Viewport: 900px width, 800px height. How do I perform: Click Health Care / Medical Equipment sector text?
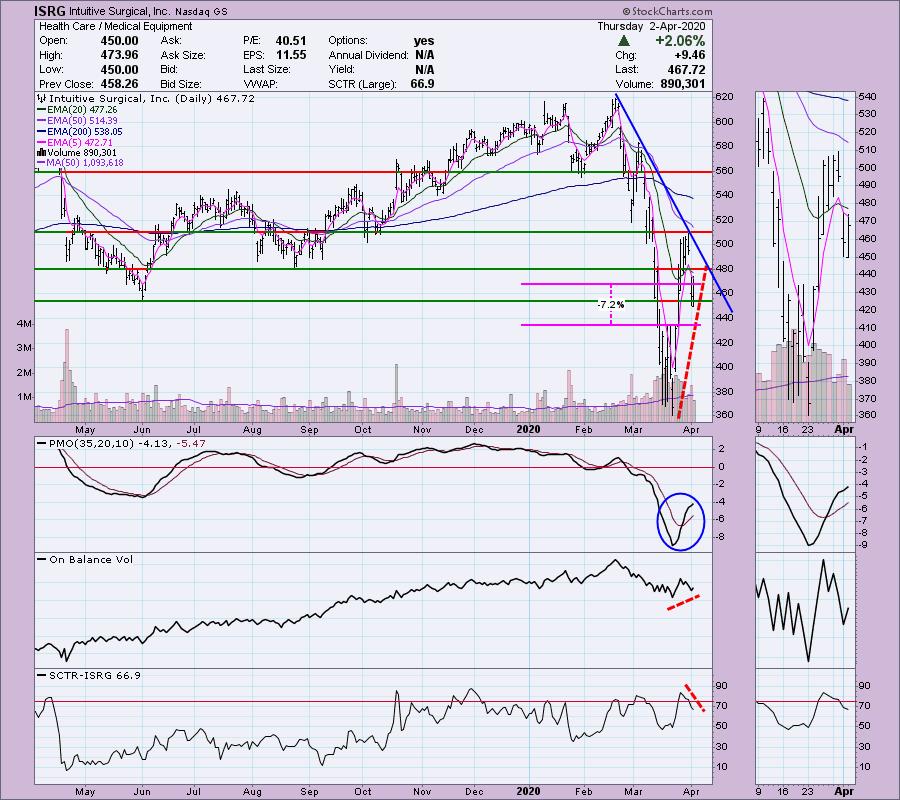(x=115, y=26)
